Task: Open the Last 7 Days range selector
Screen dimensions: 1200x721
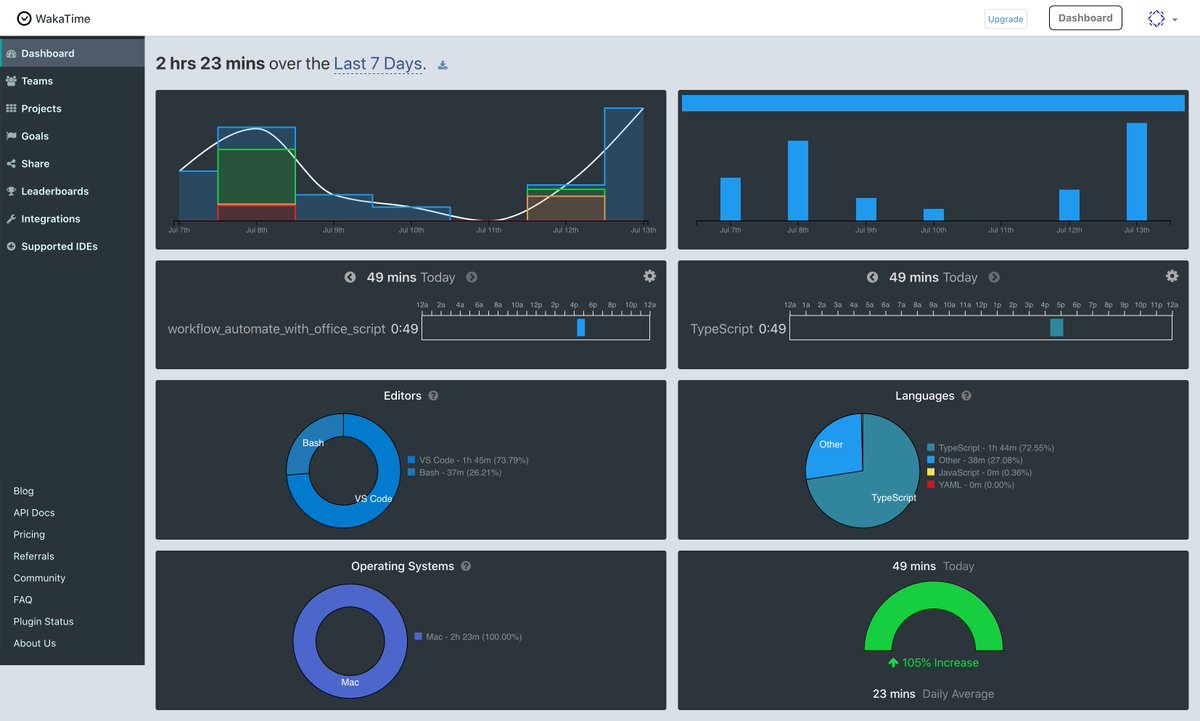Action: [379, 64]
